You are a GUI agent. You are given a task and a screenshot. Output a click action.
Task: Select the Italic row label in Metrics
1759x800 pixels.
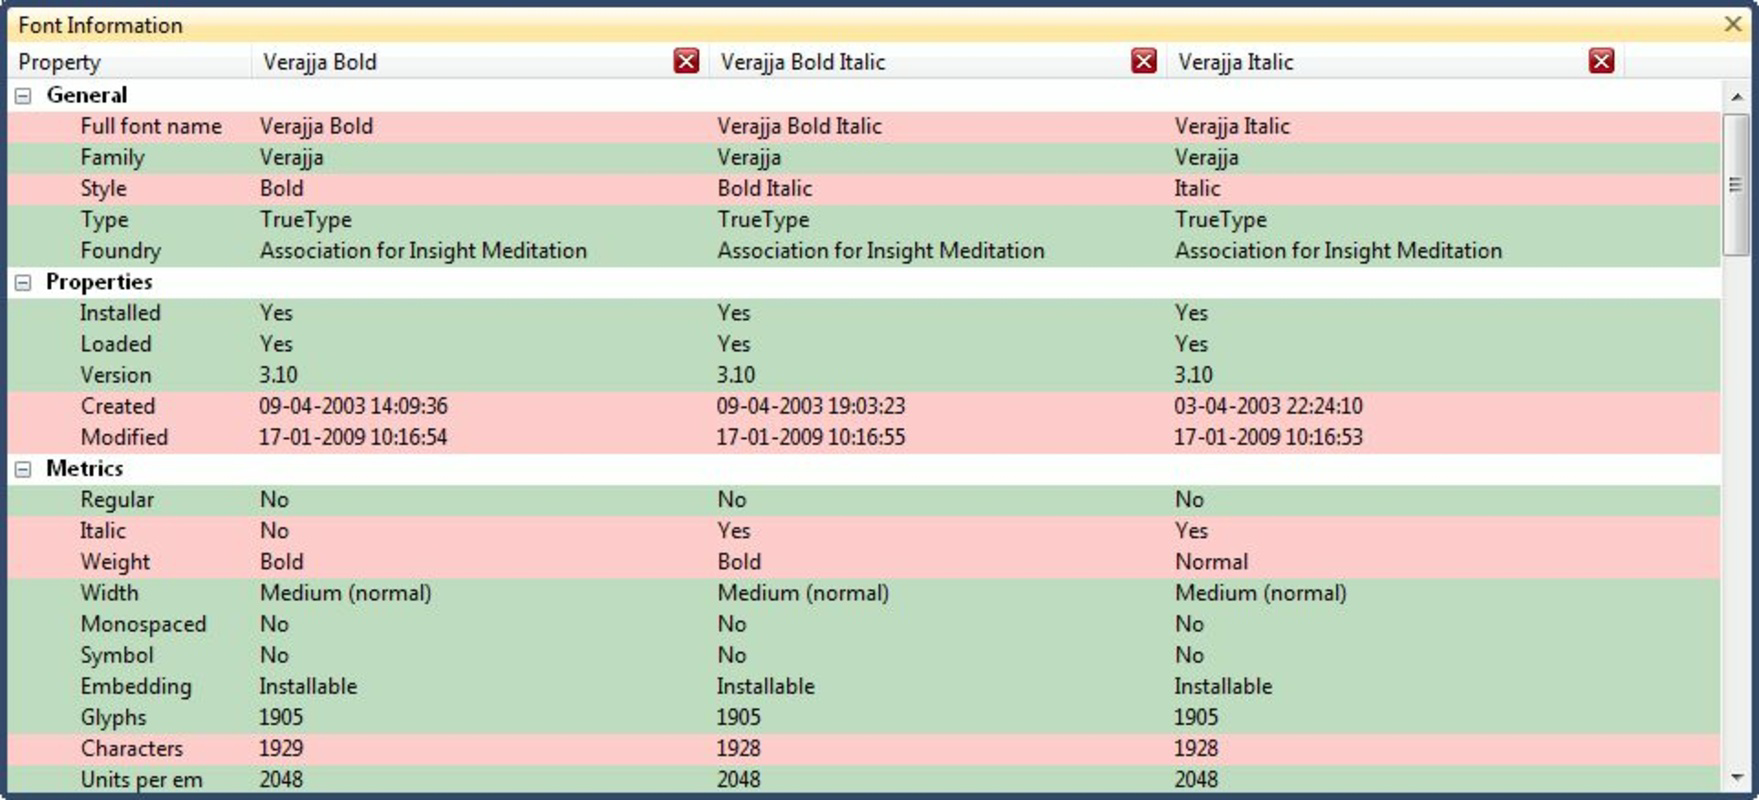coord(103,530)
